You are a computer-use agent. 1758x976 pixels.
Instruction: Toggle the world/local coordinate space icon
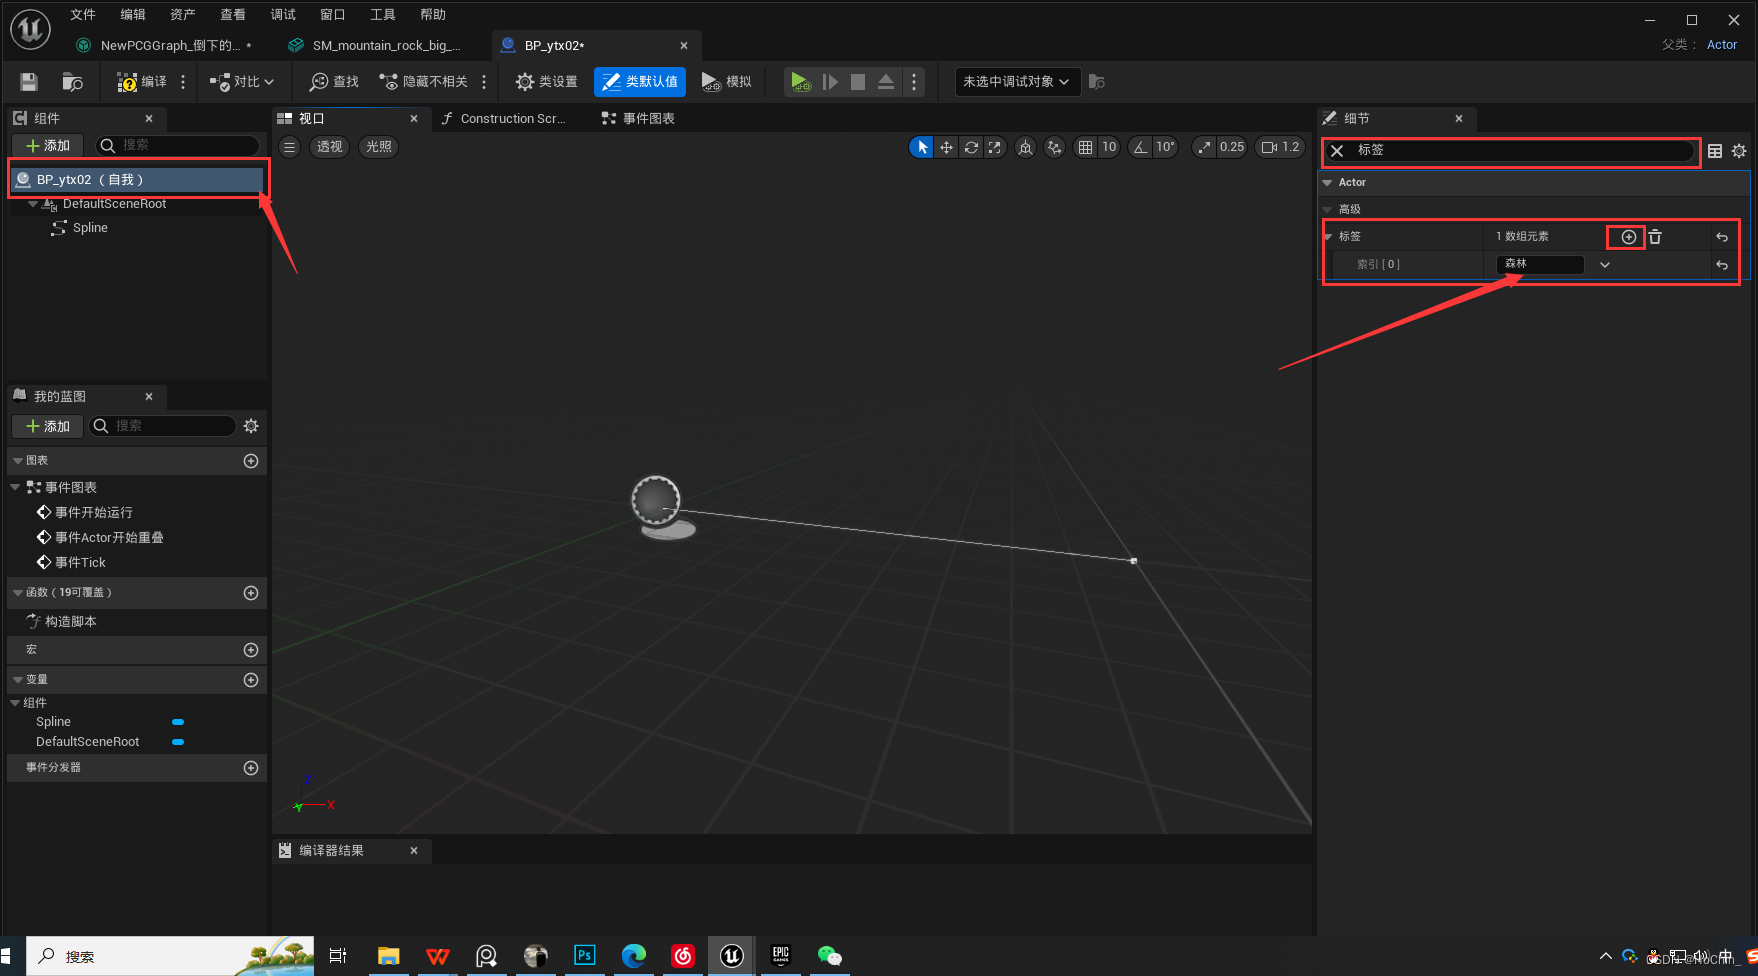point(1026,147)
